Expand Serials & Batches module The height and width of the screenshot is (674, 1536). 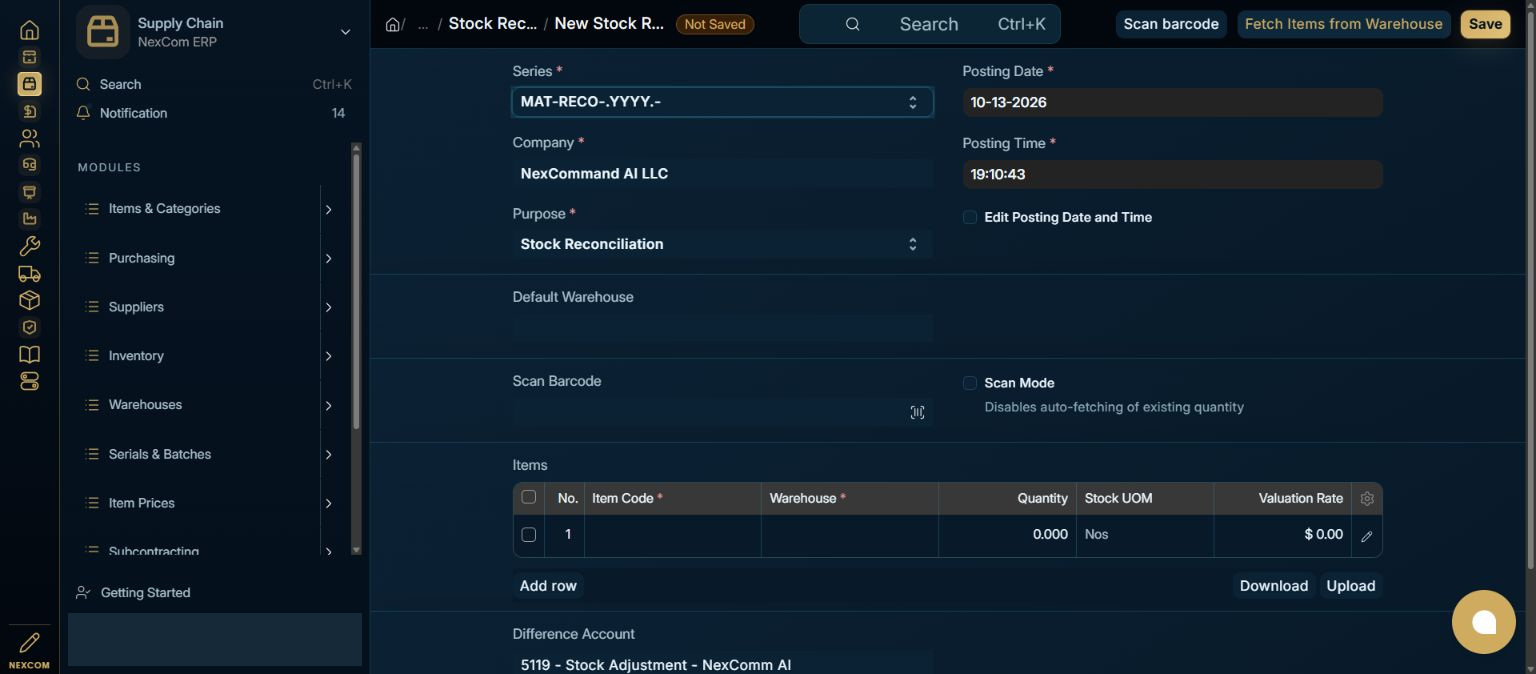coord(328,454)
